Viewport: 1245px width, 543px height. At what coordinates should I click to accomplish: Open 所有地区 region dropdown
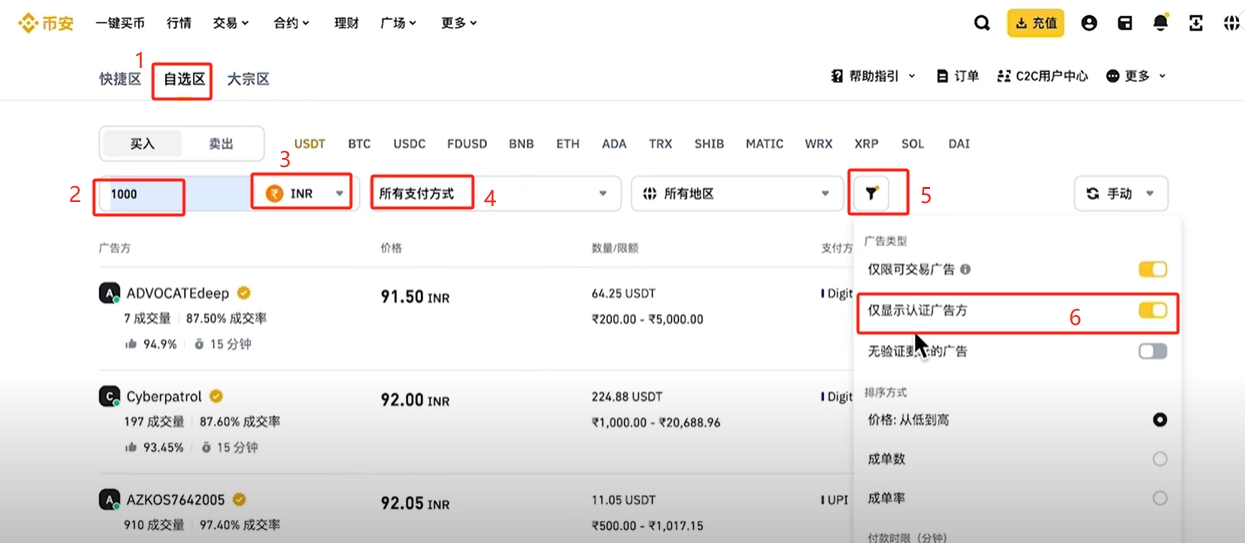coord(737,193)
